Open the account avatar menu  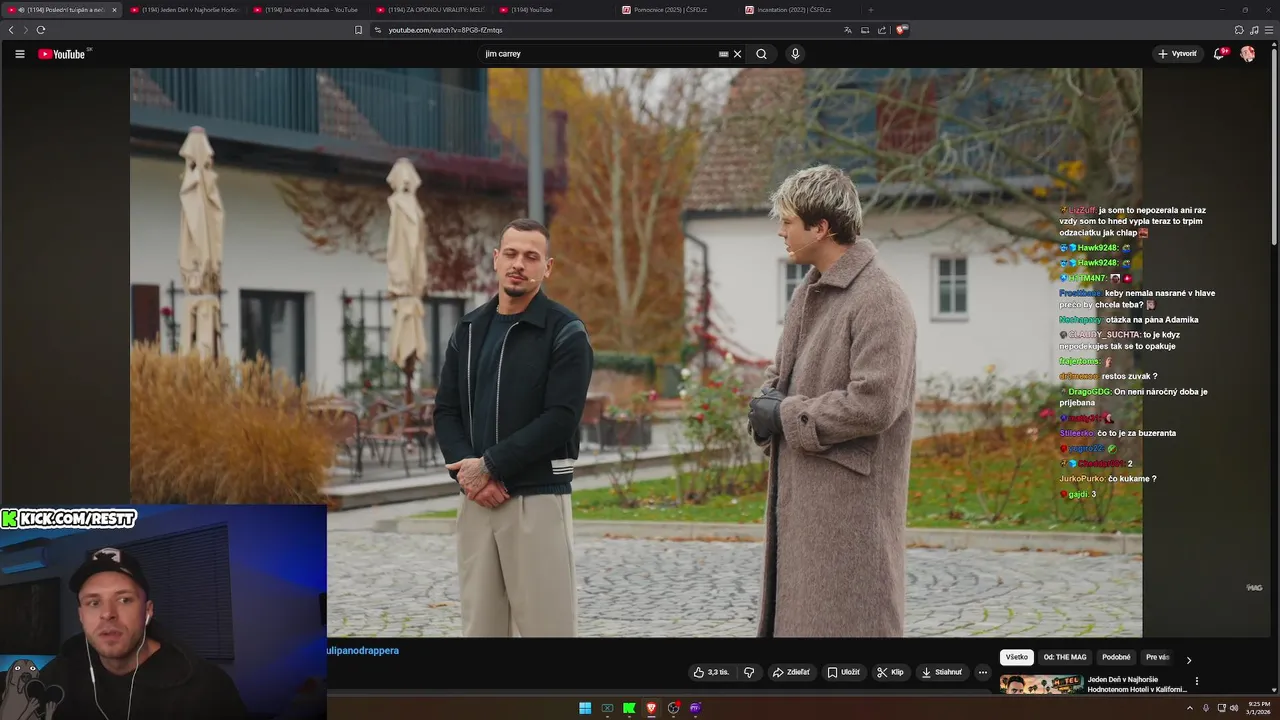pos(1247,54)
